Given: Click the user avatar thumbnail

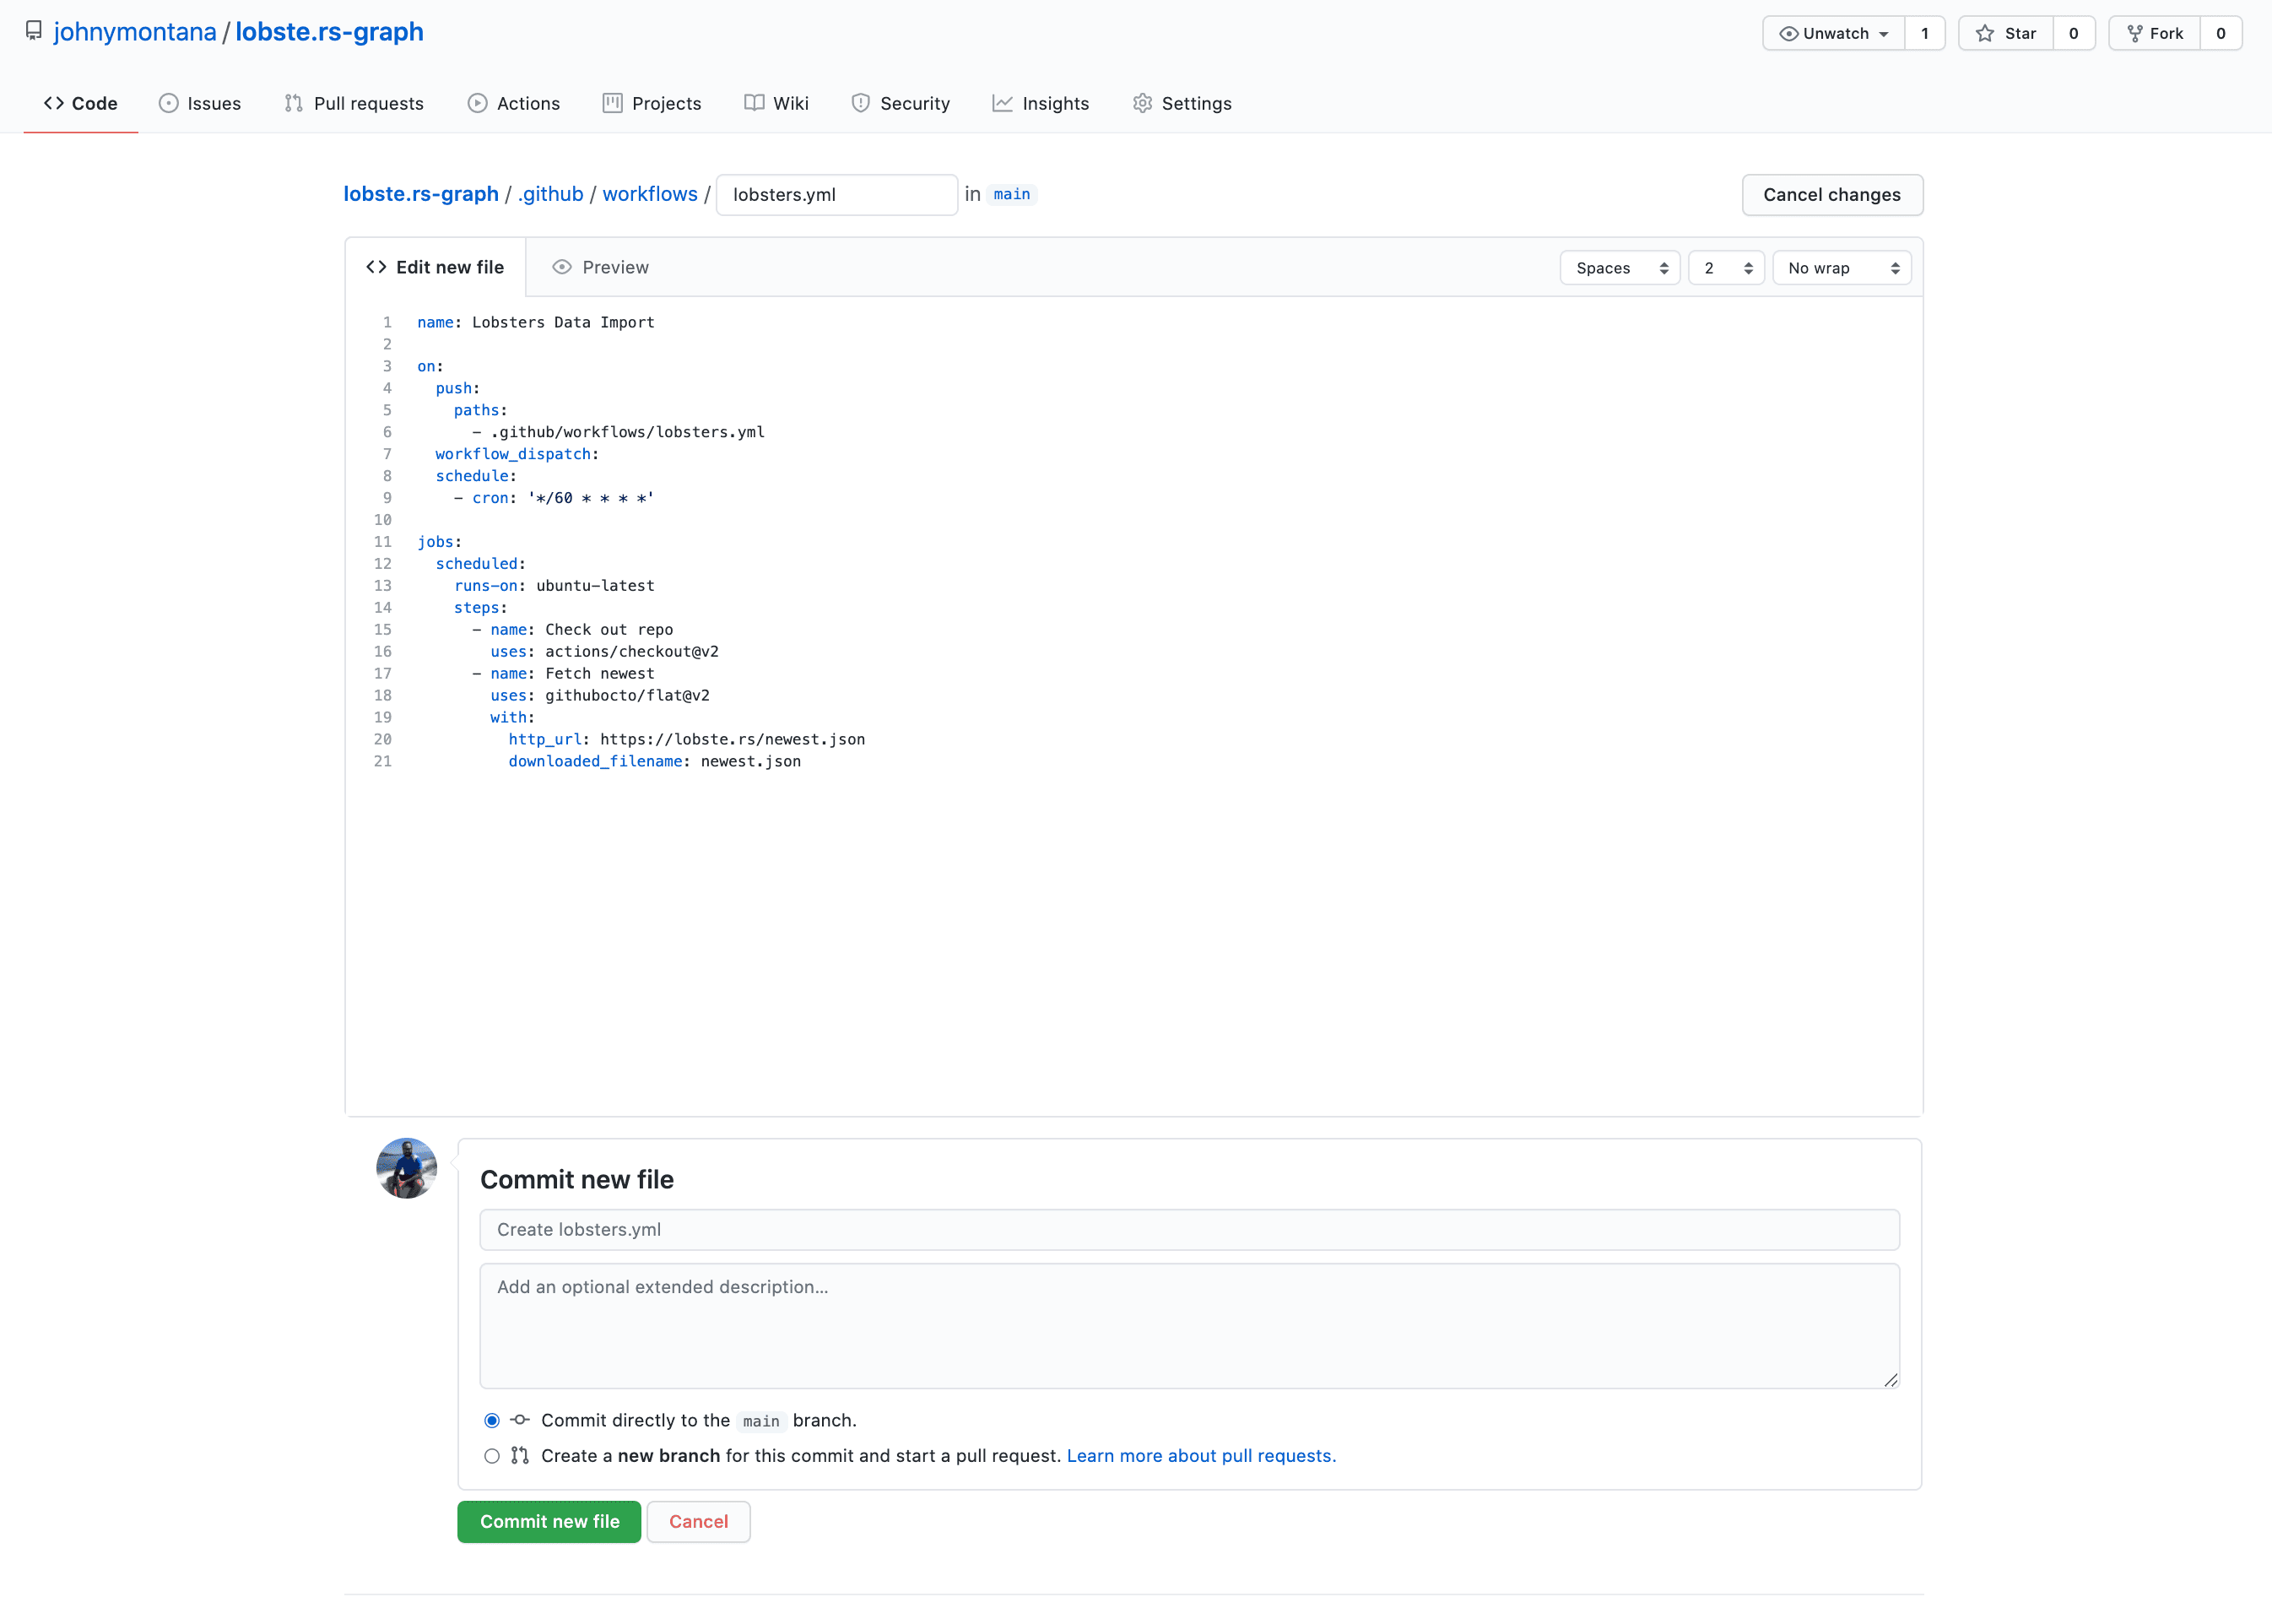Looking at the screenshot, I should 406,1168.
